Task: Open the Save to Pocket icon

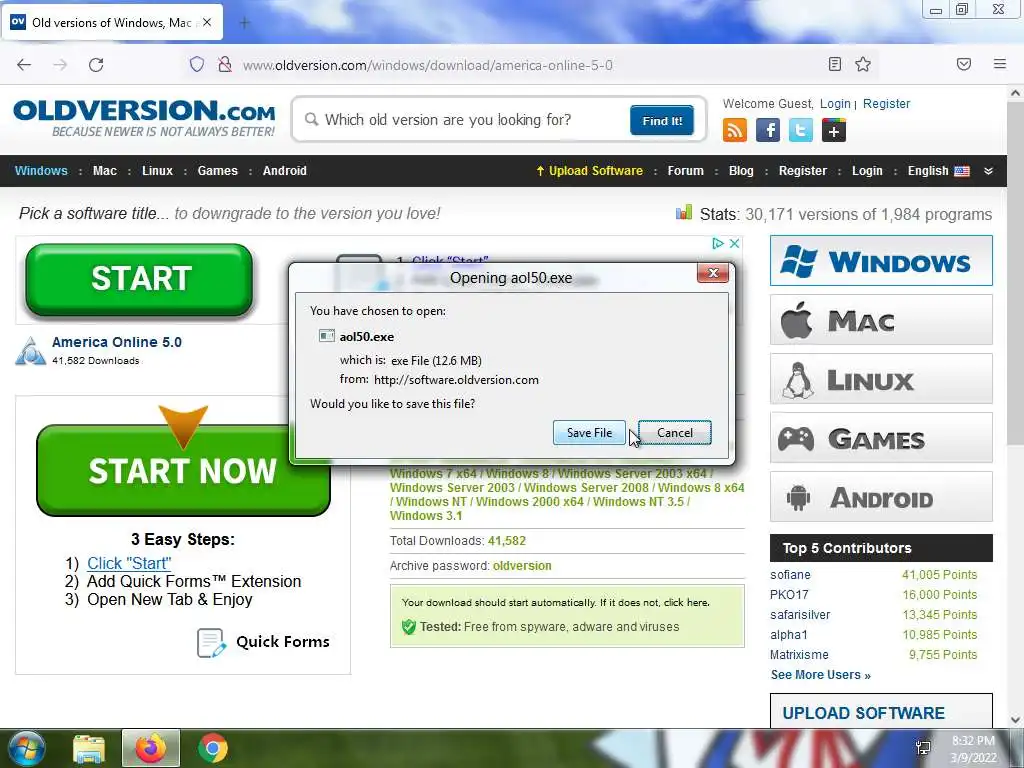Action: (x=964, y=64)
